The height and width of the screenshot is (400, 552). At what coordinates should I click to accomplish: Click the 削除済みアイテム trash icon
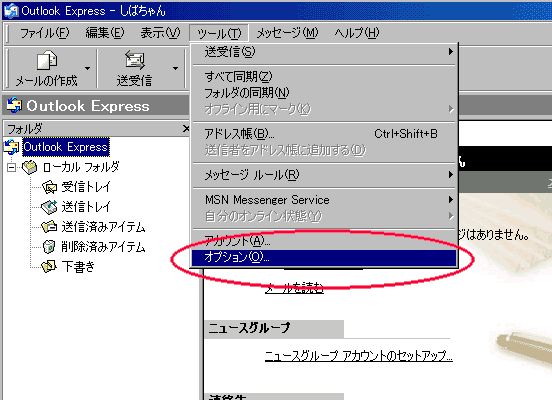click(x=49, y=246)
